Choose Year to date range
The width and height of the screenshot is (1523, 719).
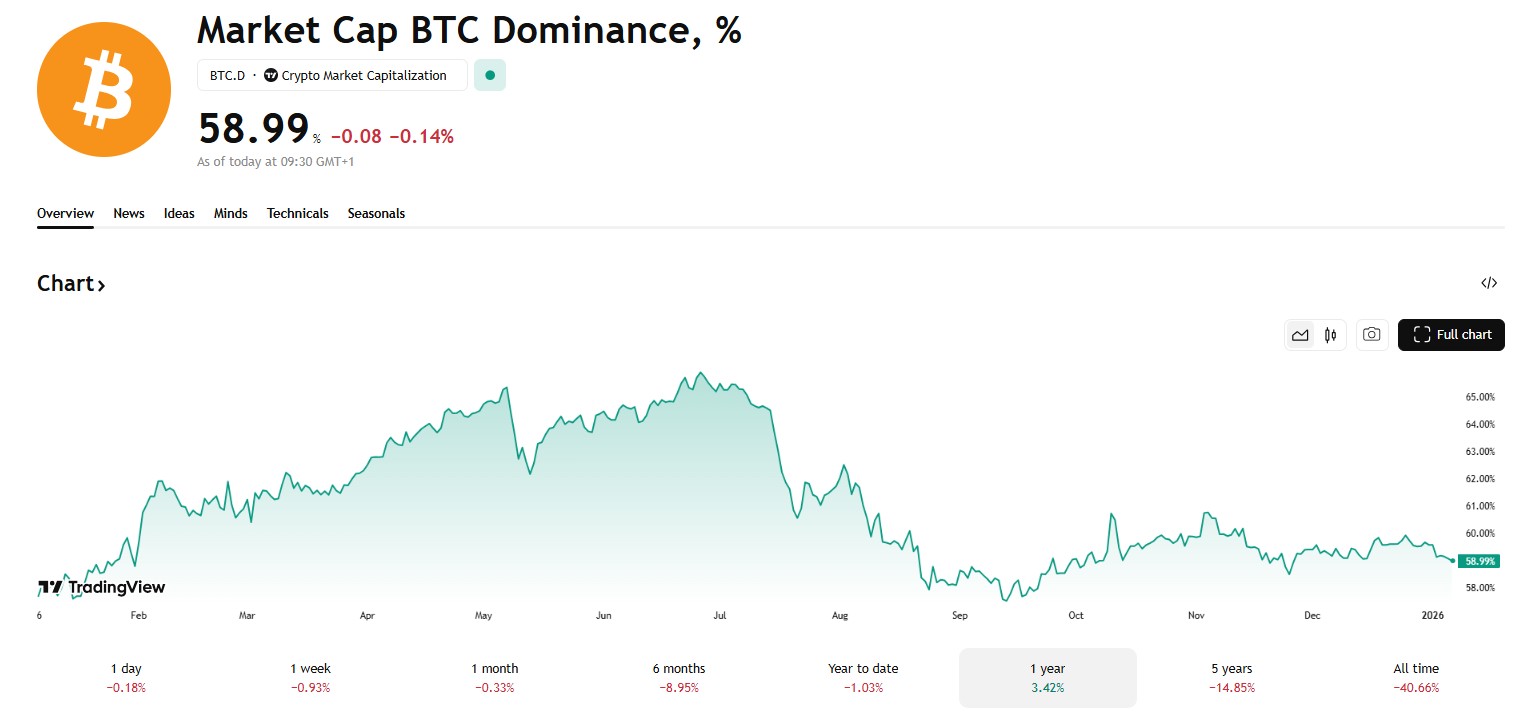click(x=863, y=677)
